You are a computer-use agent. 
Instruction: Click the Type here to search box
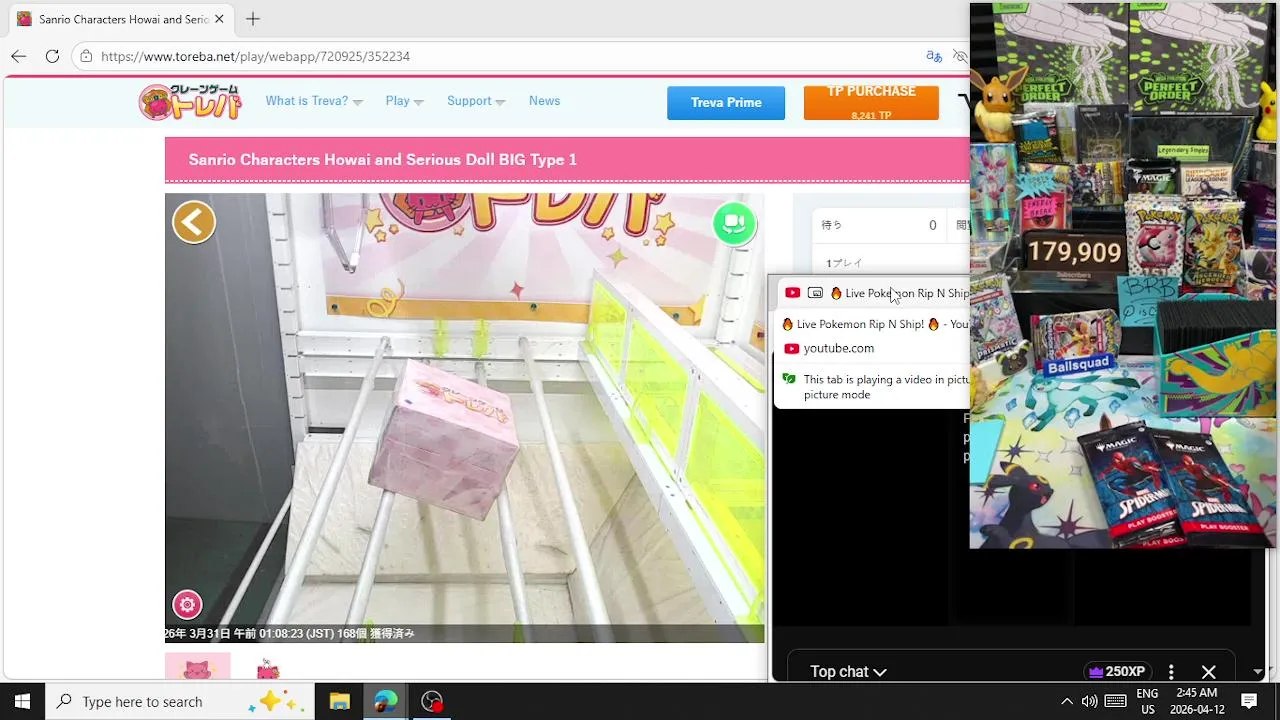180,701
